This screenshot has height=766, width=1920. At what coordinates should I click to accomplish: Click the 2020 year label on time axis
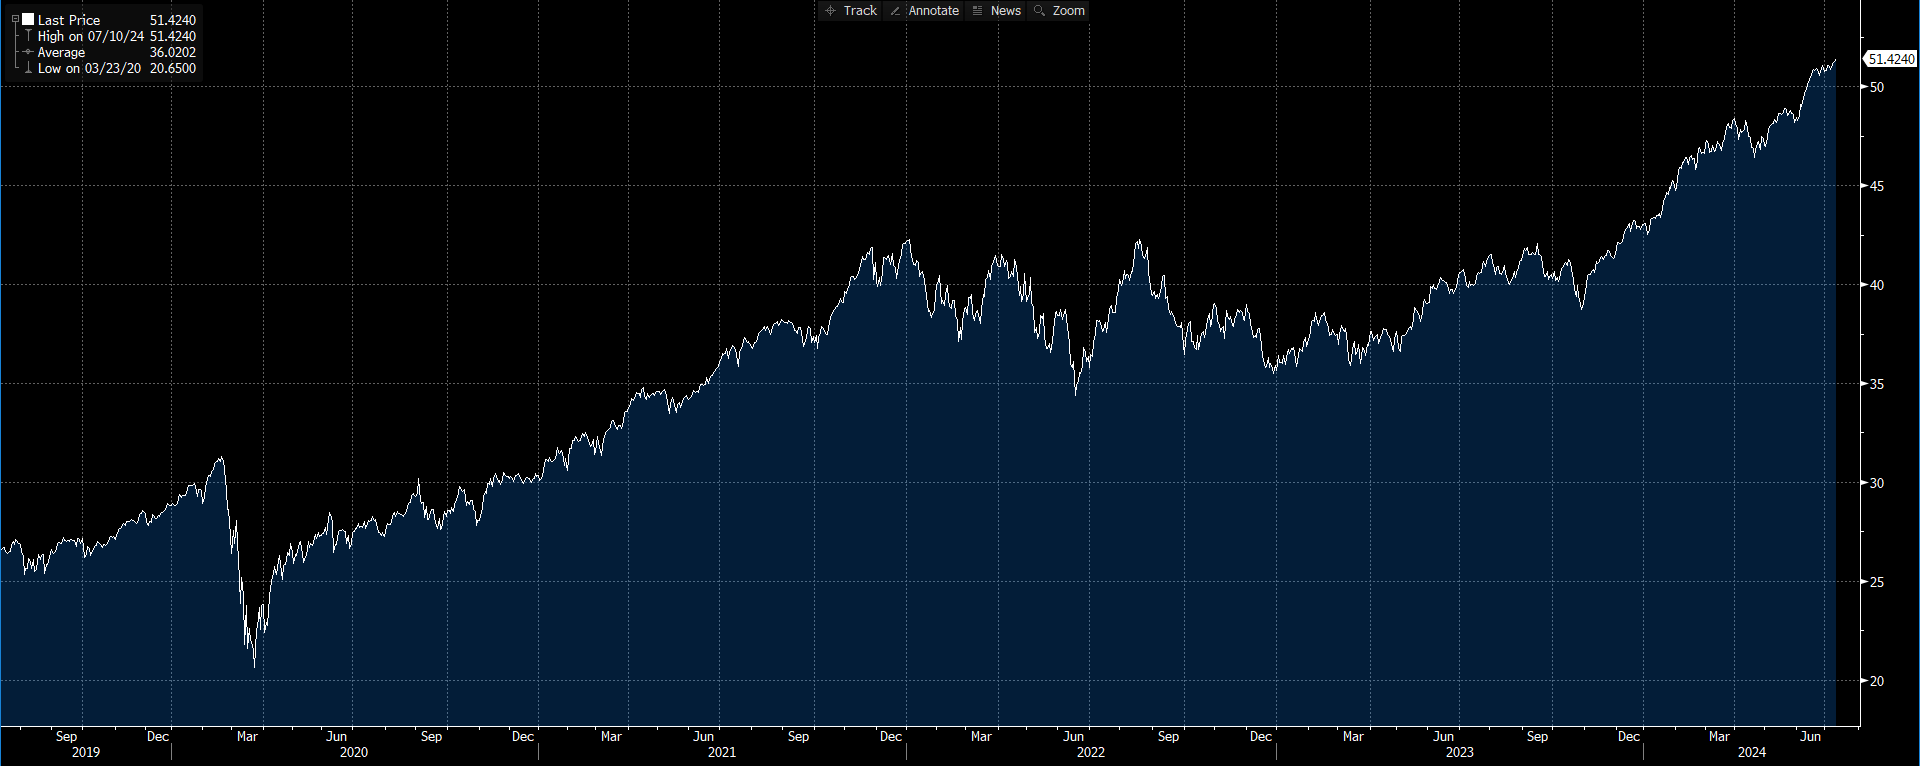[x=354, y=752]
